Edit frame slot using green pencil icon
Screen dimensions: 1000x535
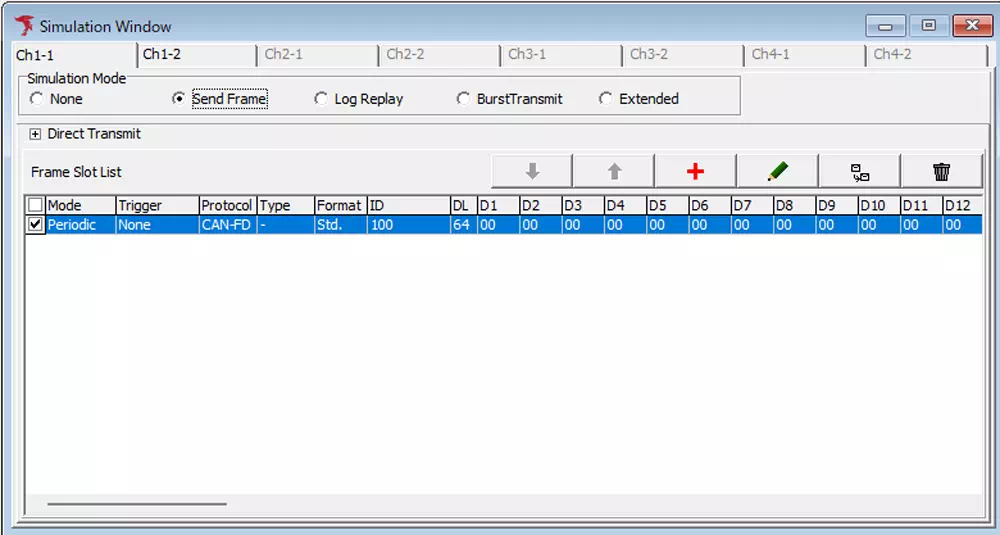pos(778,172)
